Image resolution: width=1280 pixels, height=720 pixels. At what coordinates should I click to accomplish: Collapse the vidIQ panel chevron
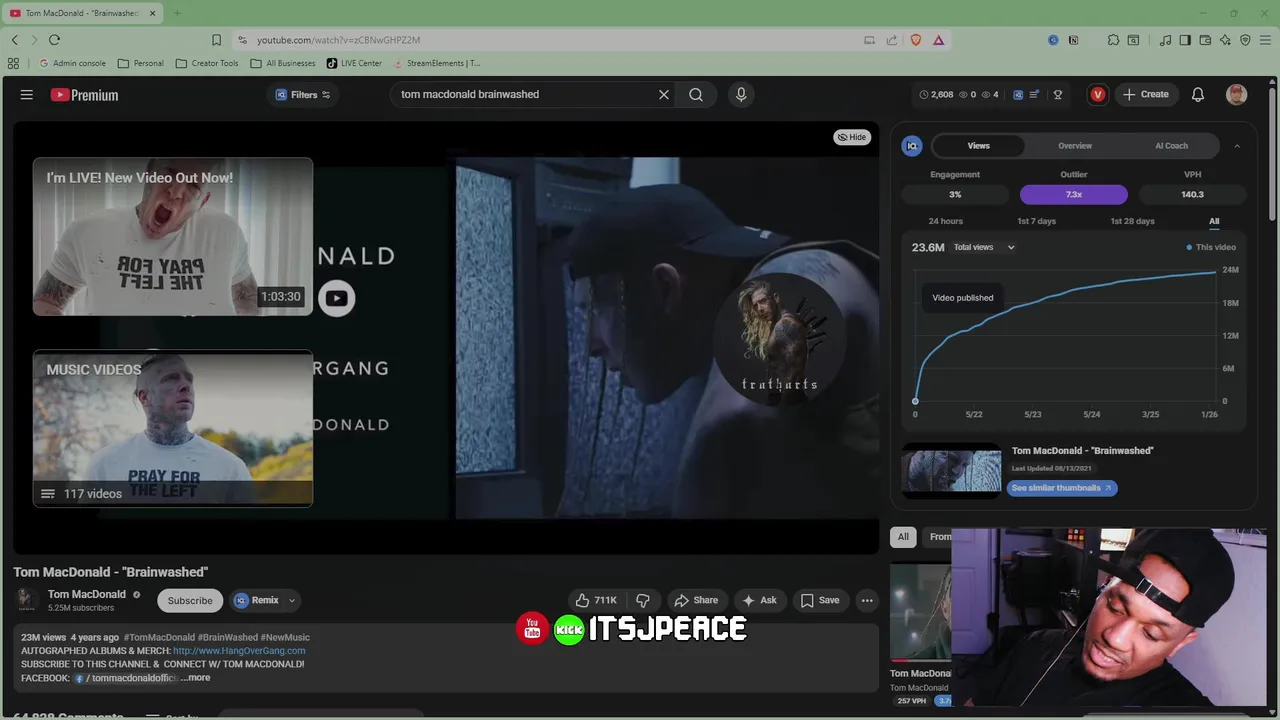pos(1237,146)
